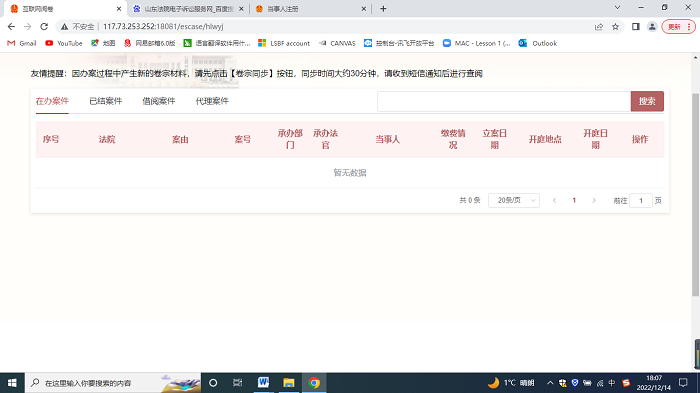This screenshot has height=393, width=700.
Task: Open the browser side panel icon
Action: (636, 27)
